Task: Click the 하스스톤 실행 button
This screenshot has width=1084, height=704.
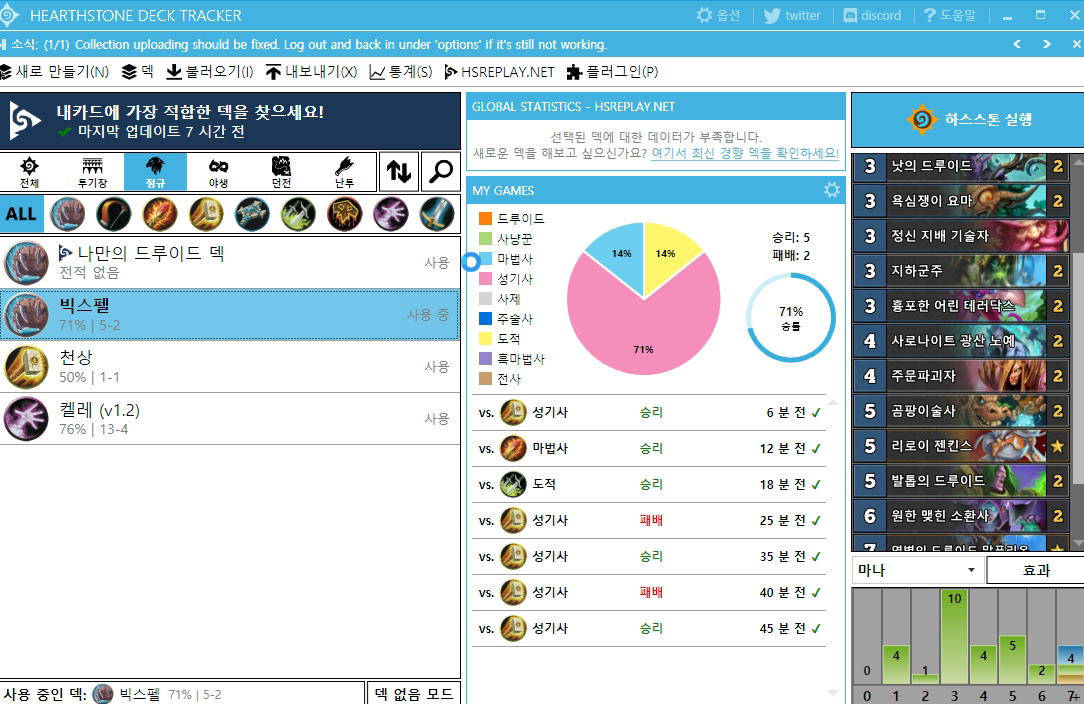Action: 967,120
